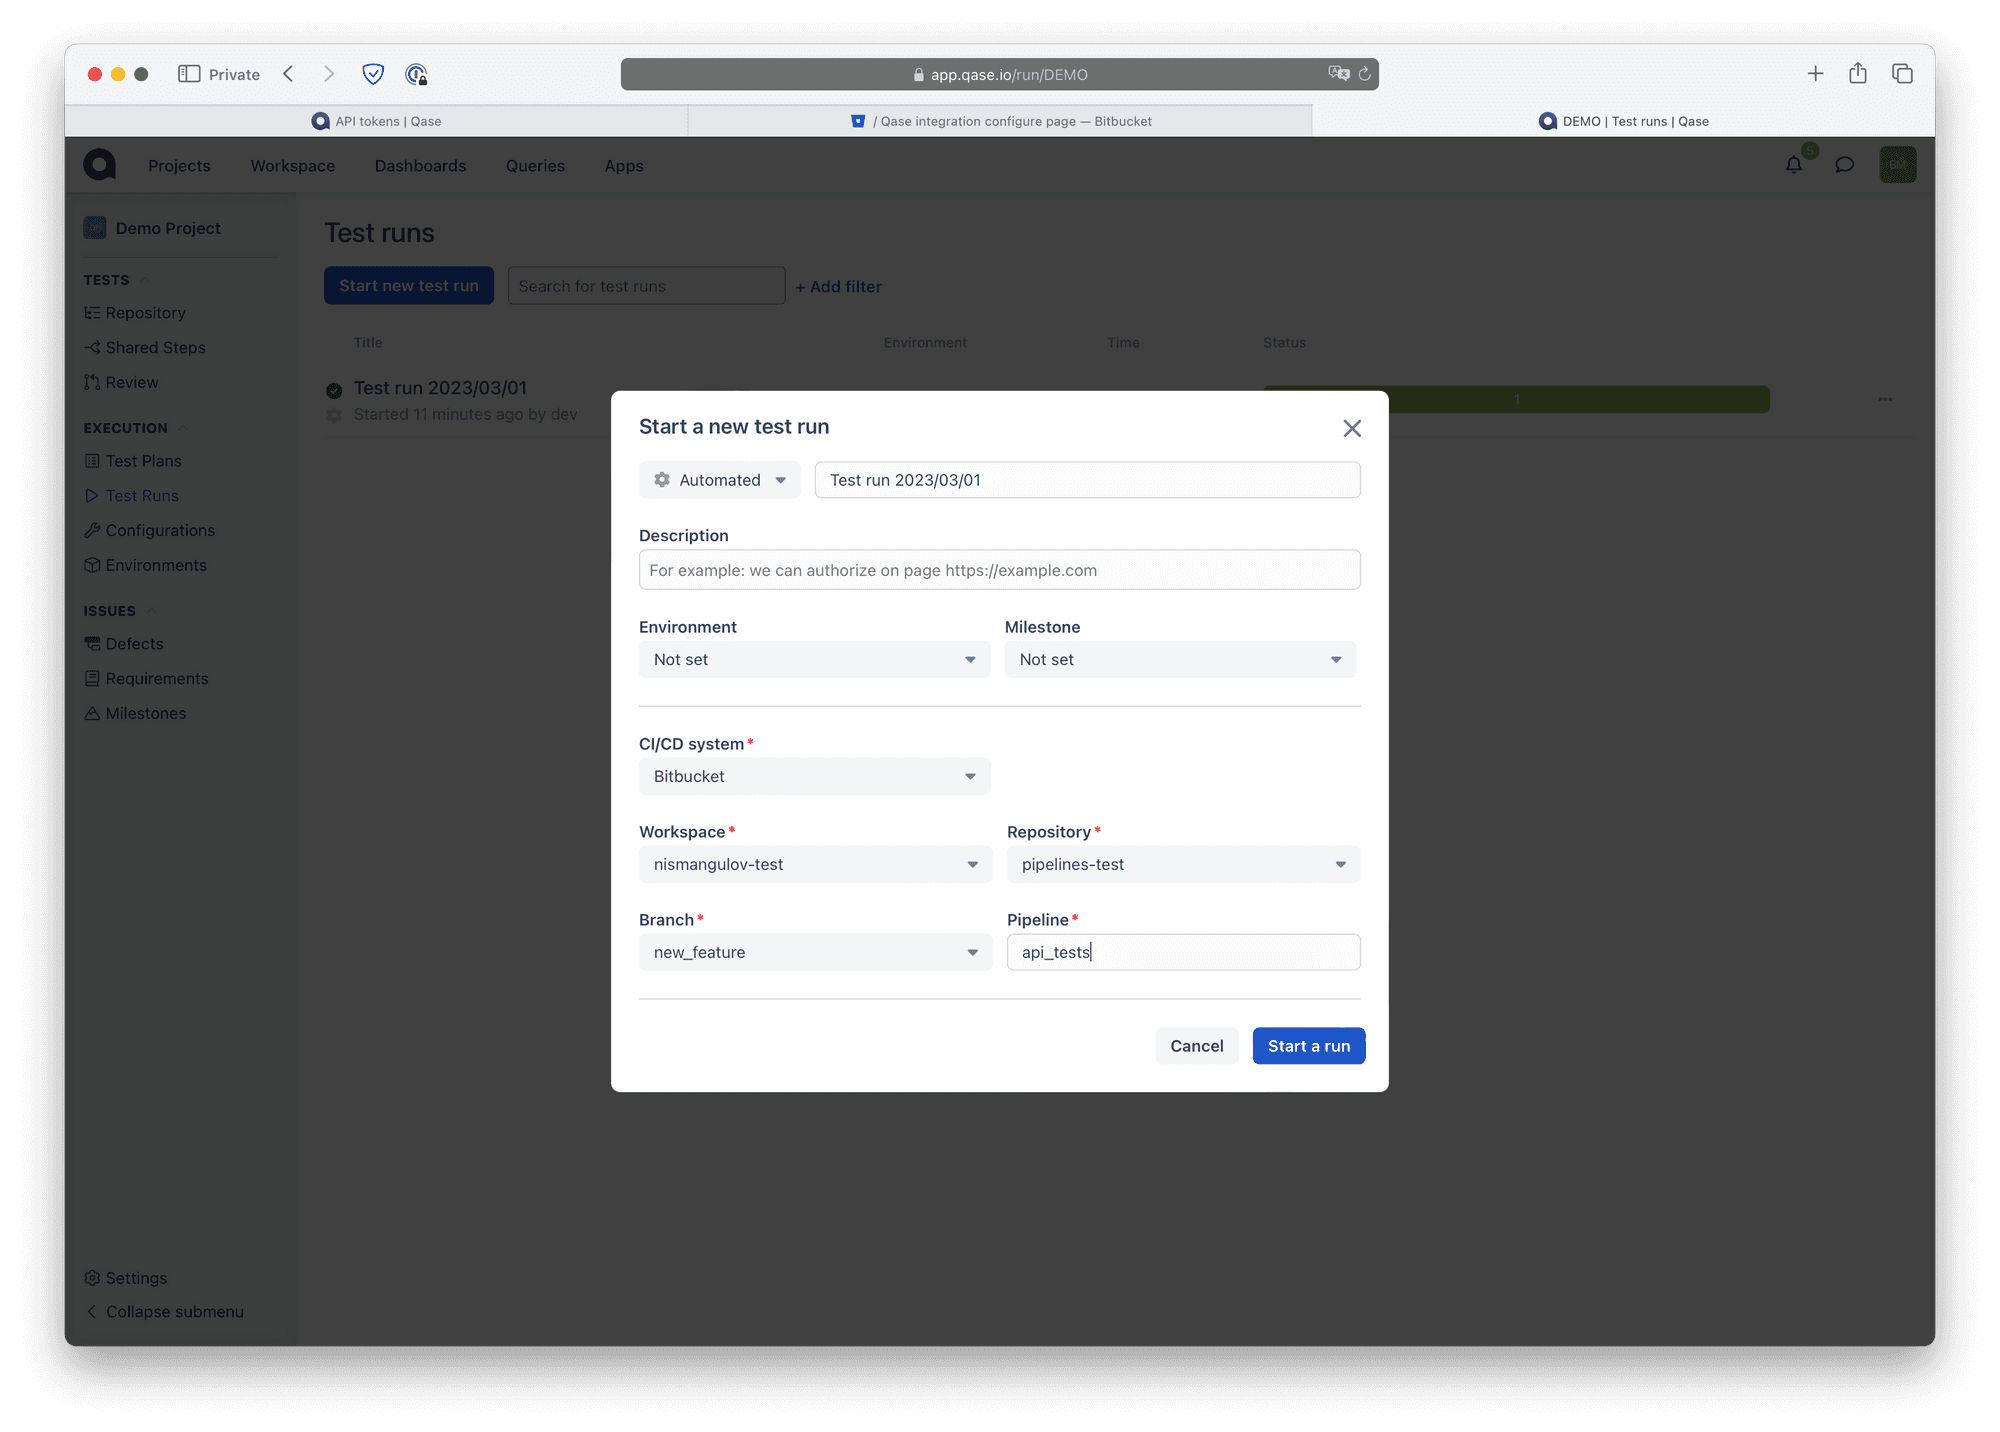Viewport: 2000px width, 1432px height.
Task: Open the three-dot menu for the test run row
Action: tap(1885, 400)
